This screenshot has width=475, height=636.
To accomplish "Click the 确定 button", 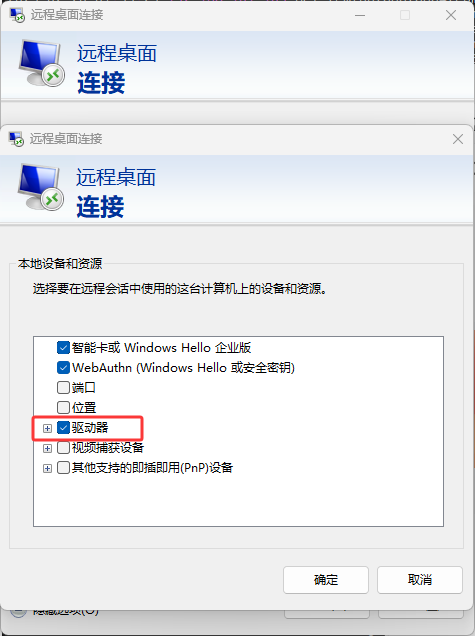I will click(326, 580).
